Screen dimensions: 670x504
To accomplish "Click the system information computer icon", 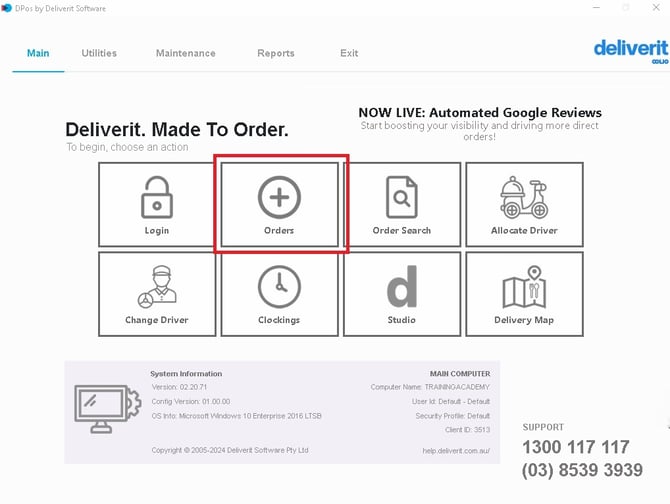I will [x=107, y=409].
